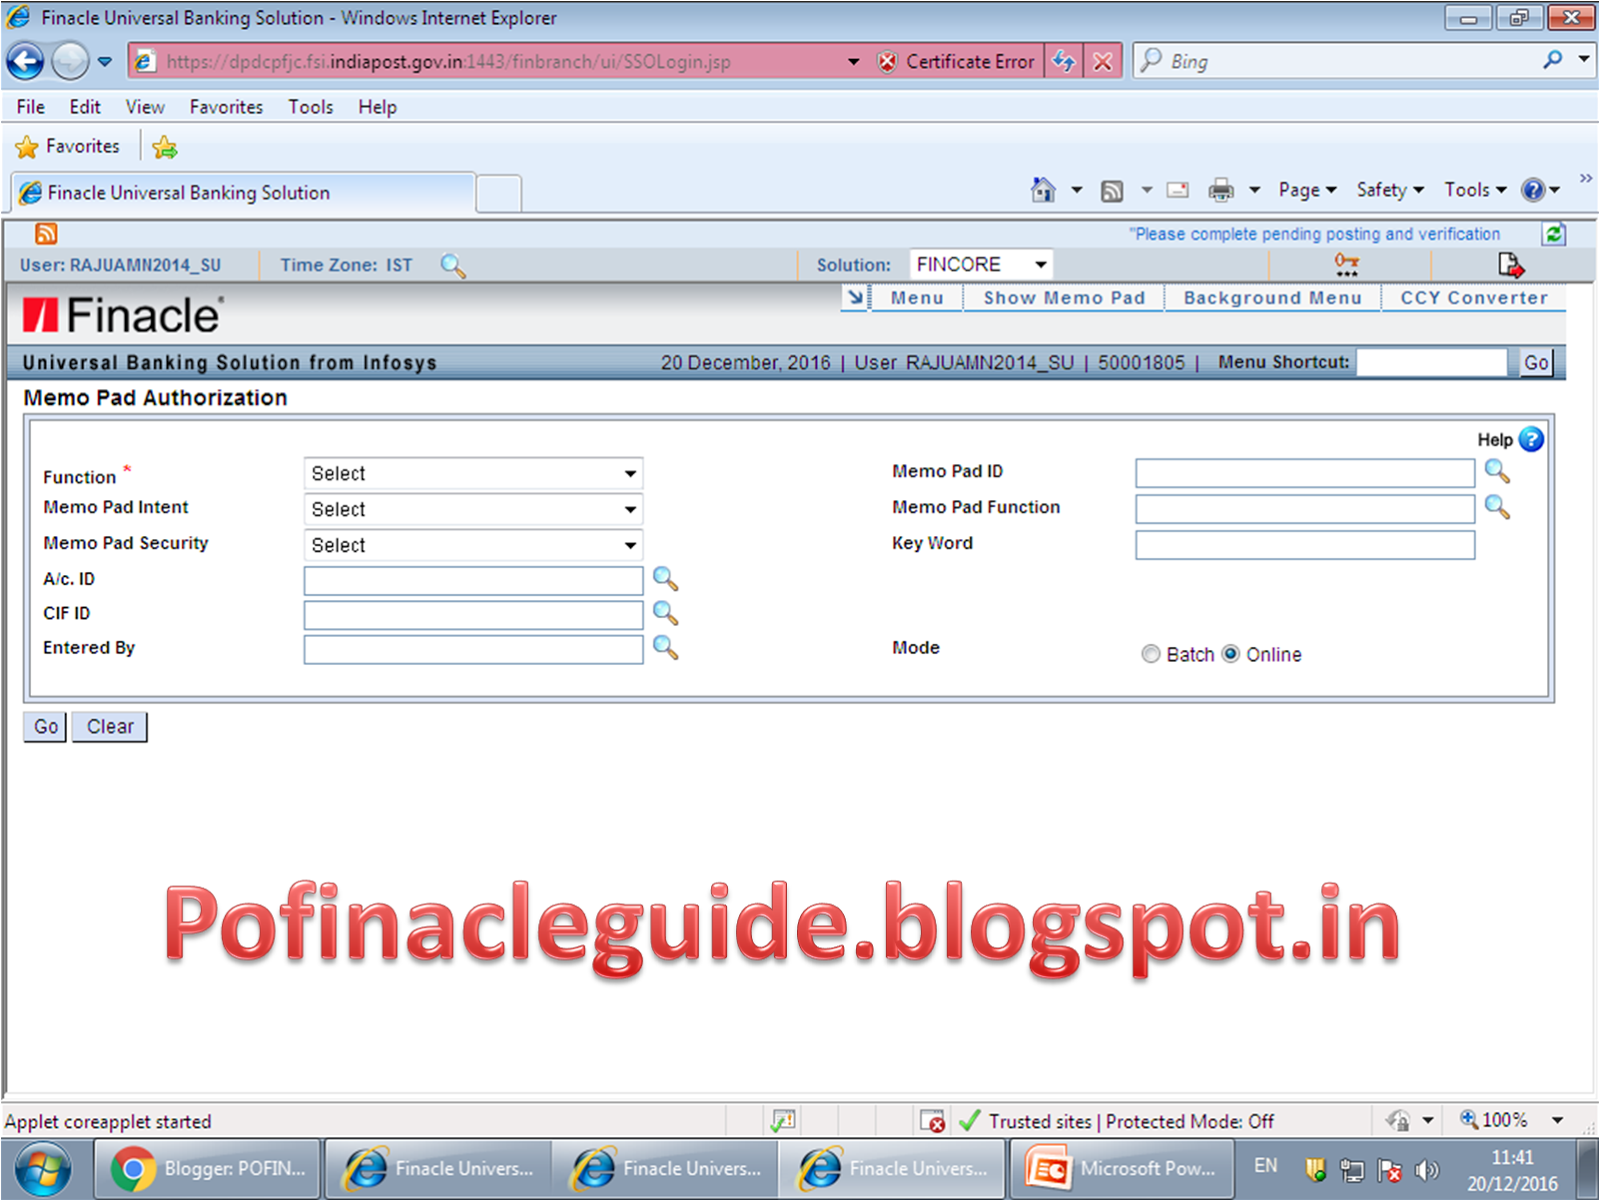Open the Memo Pad ID lookup magnifier
The image size is (1600, 1201).
(x=1497, y=471)
